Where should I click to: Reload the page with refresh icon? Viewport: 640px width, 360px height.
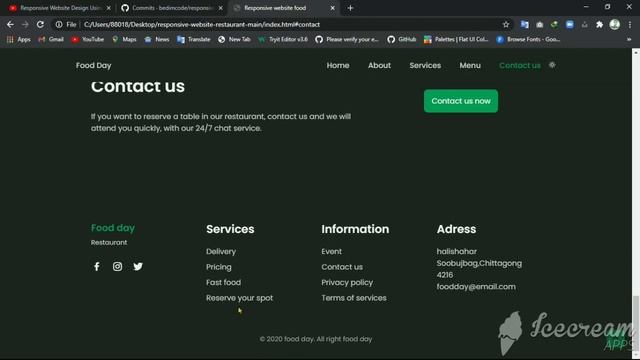(x=40, y=24)
